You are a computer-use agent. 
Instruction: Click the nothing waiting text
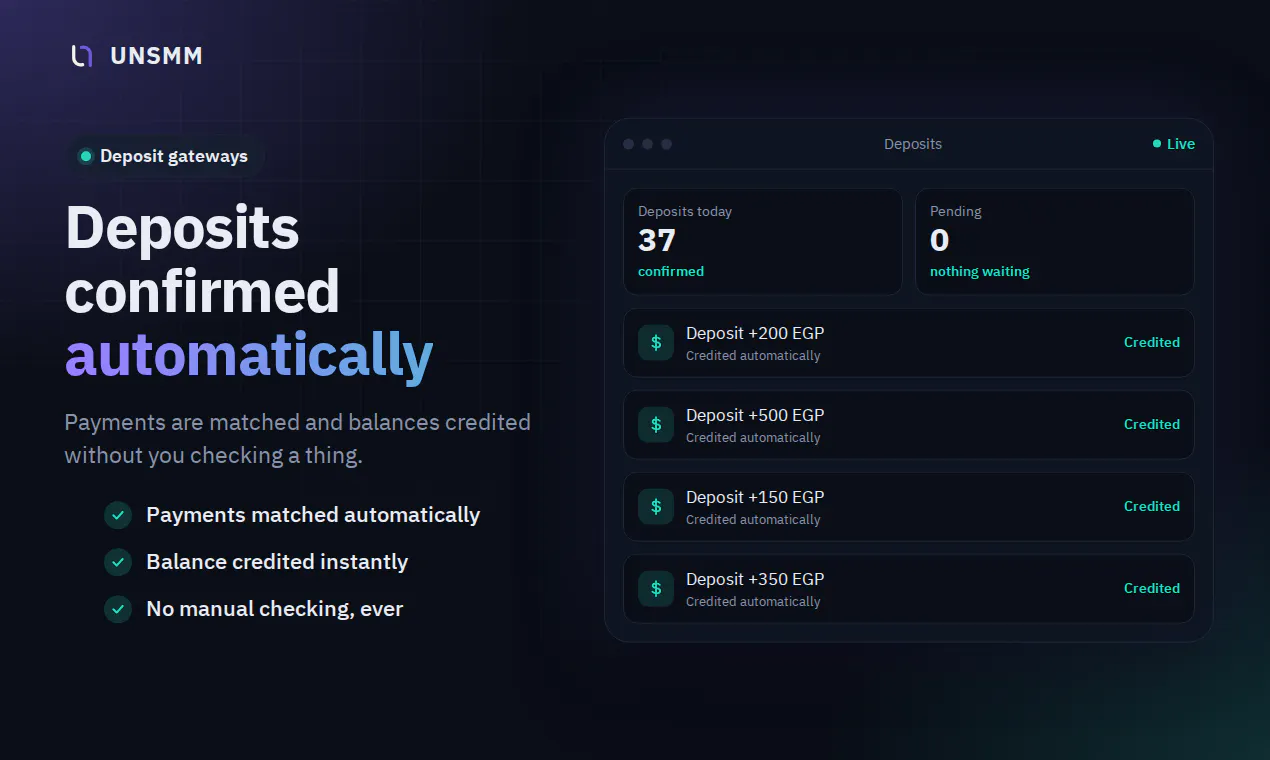(x=980, y=271)
